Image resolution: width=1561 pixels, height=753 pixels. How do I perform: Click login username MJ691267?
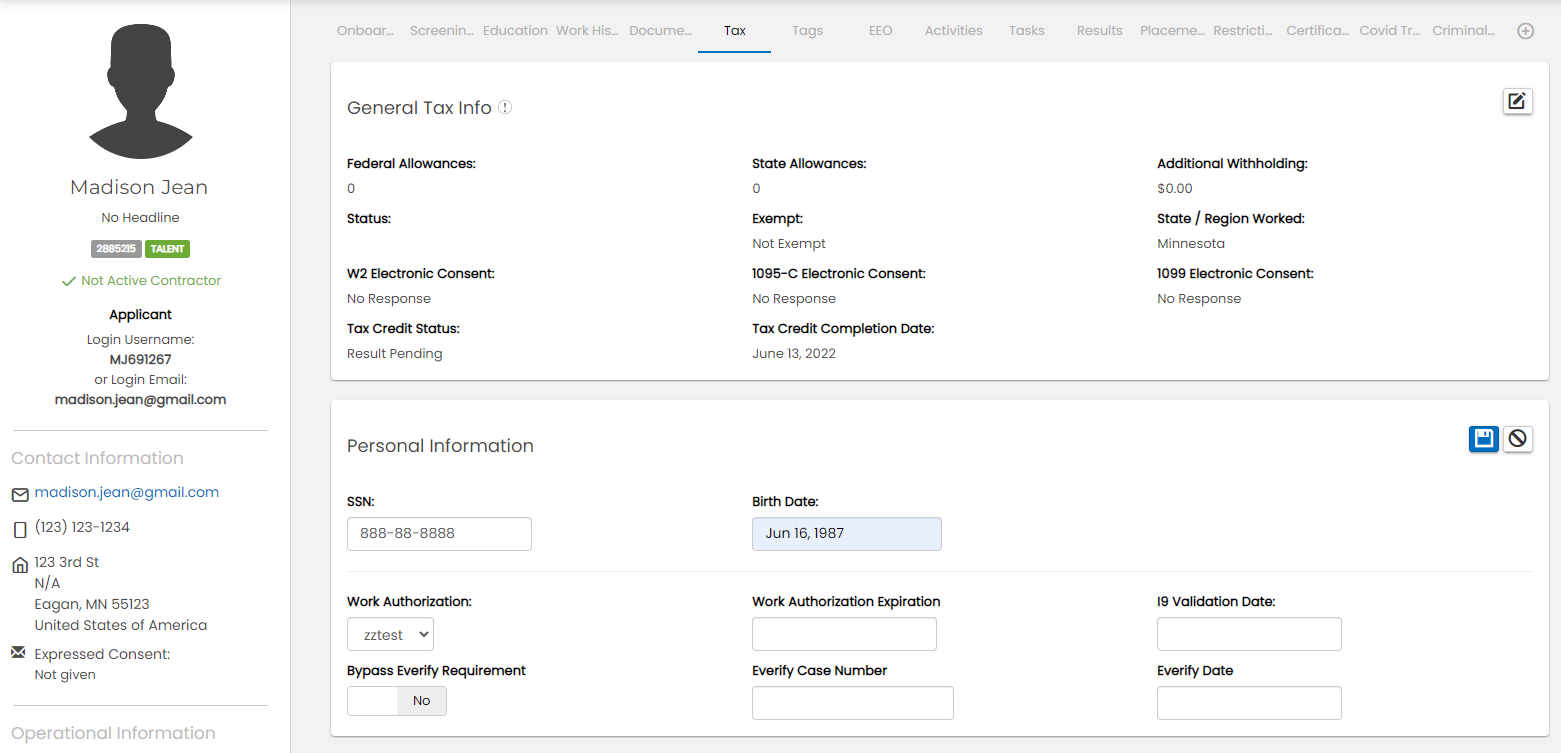[x=140, y=359]
